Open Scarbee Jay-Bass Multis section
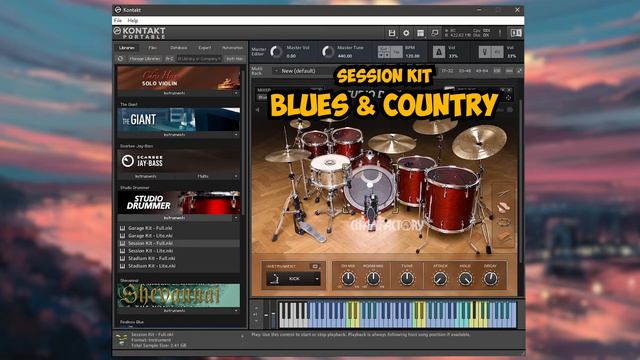The image size is (640, 360). 203,176
